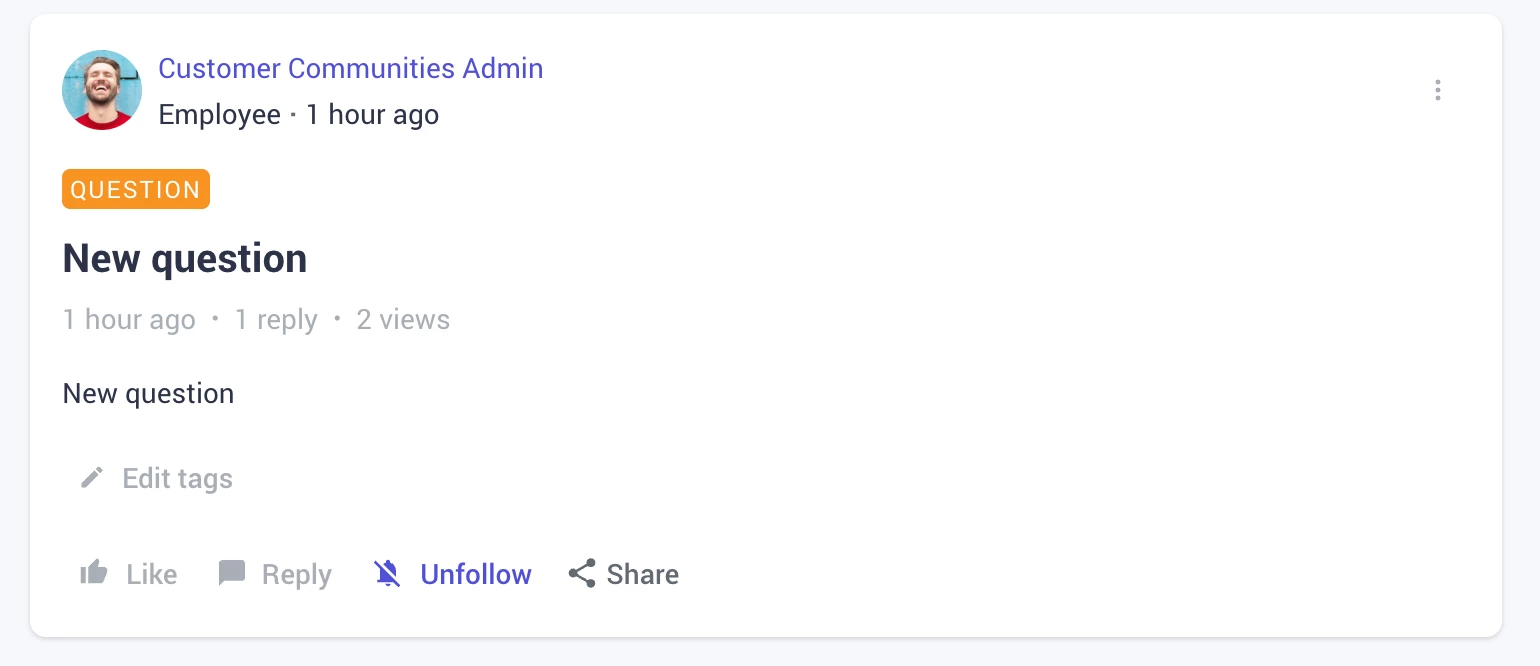Open the bold "New question" post title
1540x666 pixels.
(185, 259)
